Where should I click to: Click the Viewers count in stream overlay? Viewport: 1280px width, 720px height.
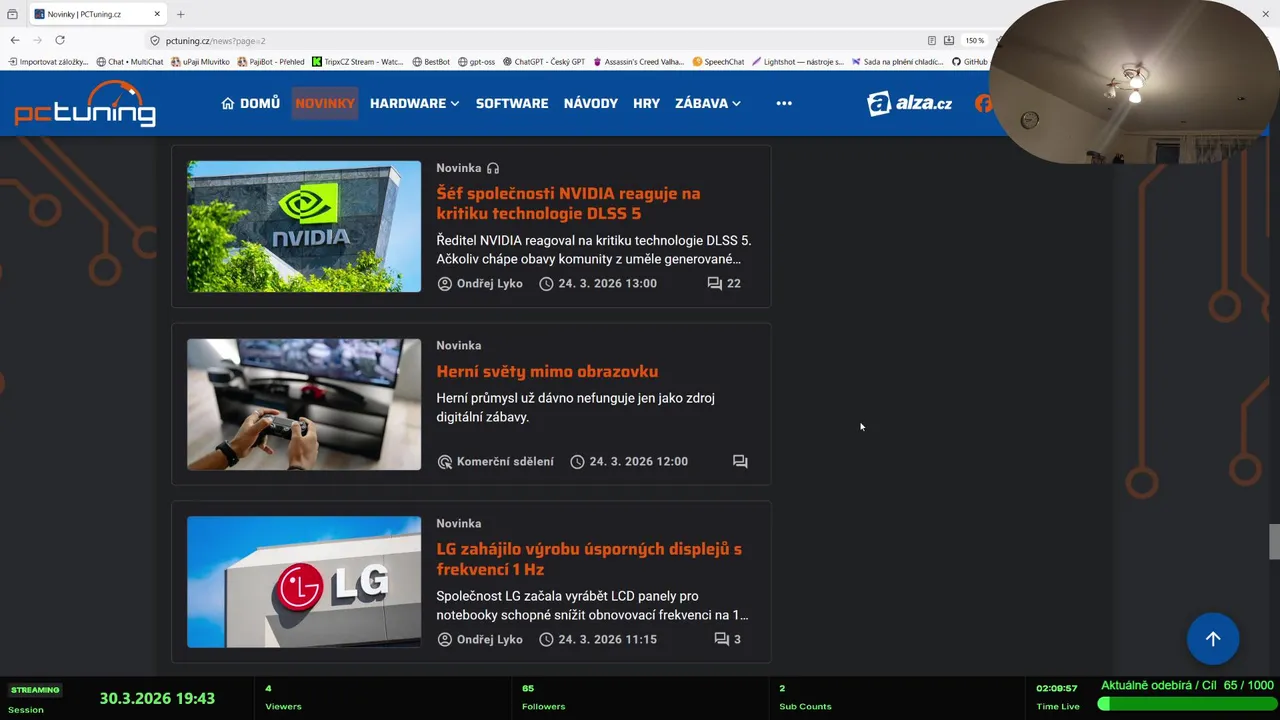268,688
